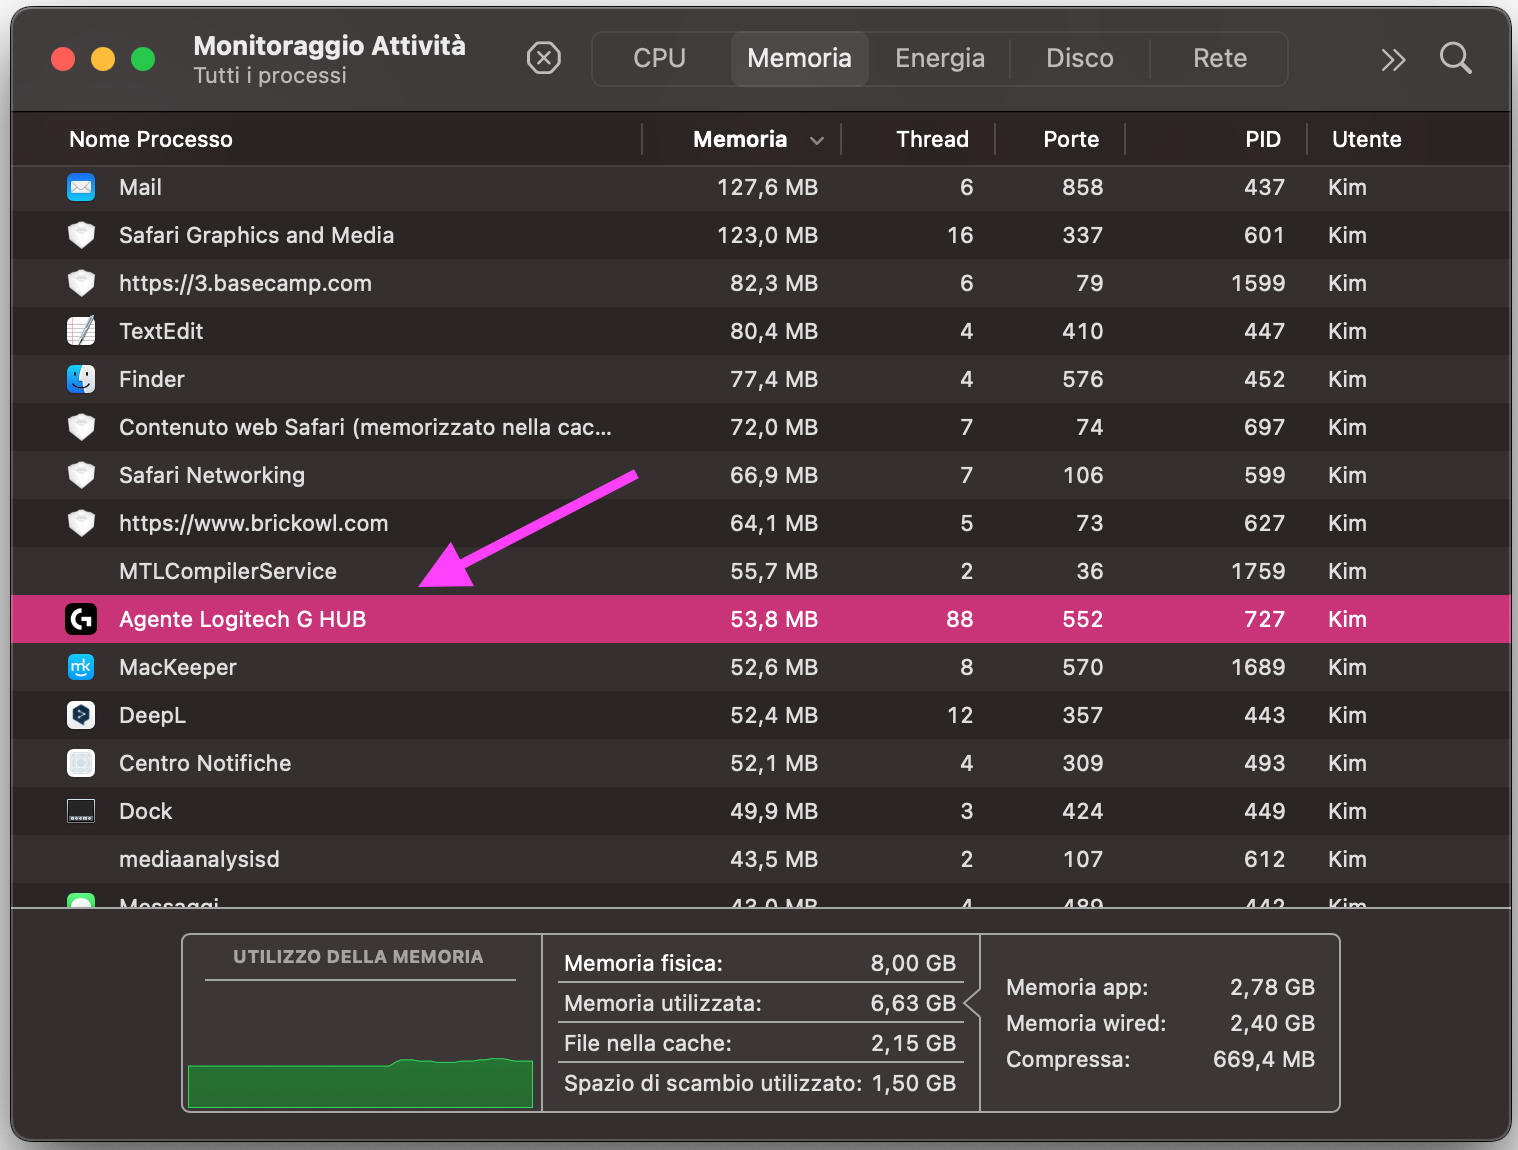Click the MacKeeper app icon
The height and width of the screenshot is (1150, 1518).
coord(81,667)
